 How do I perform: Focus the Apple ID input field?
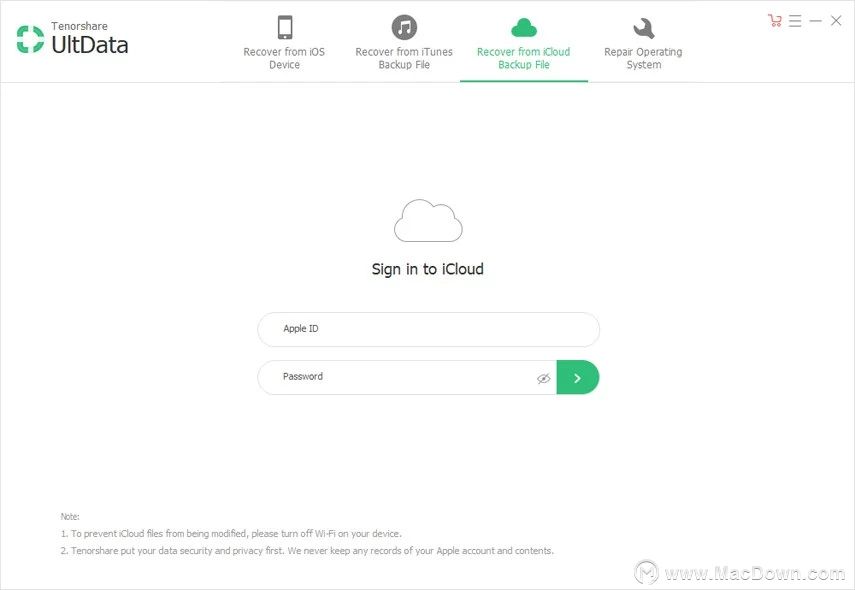(428, 329)
